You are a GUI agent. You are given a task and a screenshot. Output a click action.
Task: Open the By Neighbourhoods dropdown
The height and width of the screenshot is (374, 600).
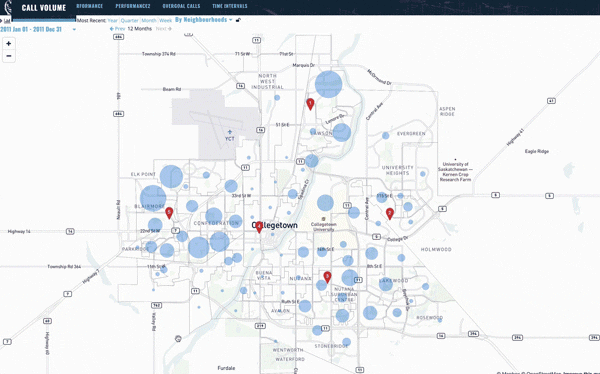click(204, 20)
